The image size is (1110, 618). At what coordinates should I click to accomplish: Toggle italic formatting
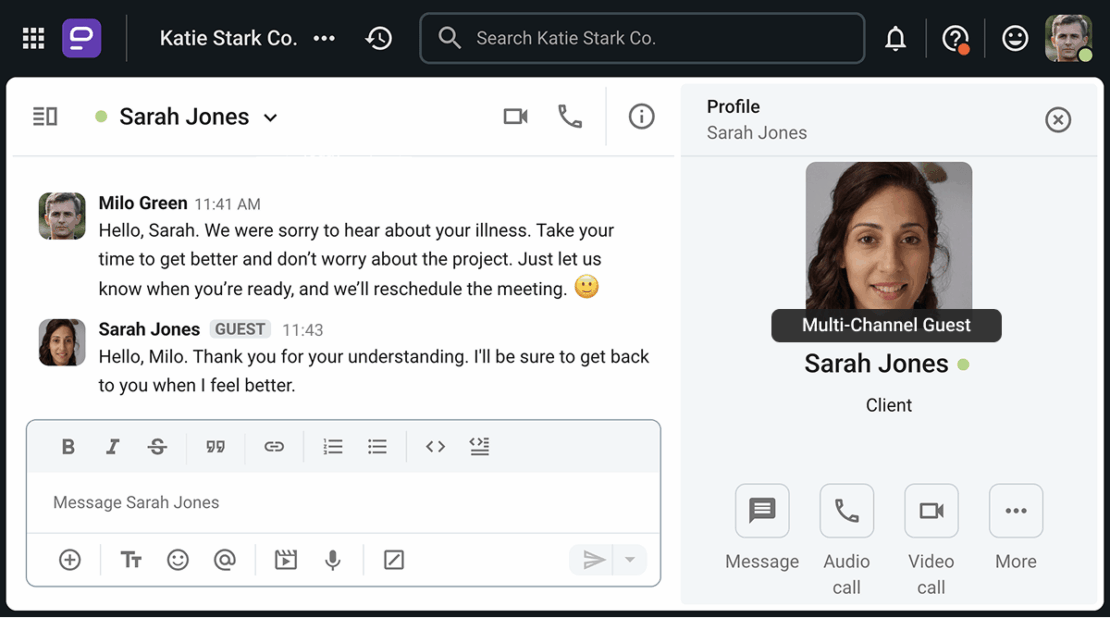(112, 447)
